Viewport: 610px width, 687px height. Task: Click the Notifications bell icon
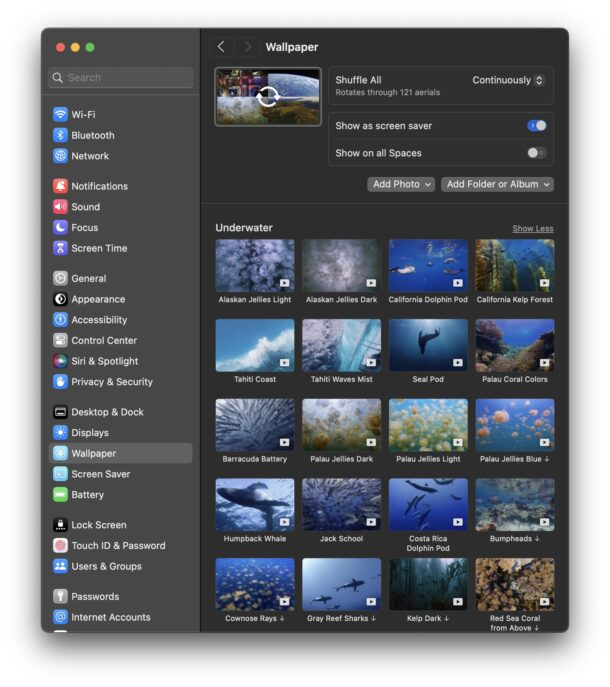[x=60, y=186]
